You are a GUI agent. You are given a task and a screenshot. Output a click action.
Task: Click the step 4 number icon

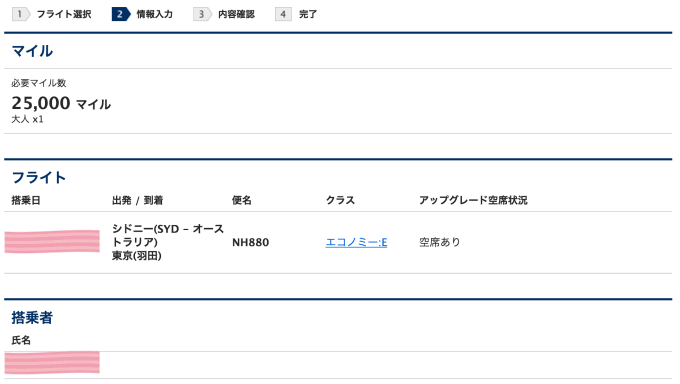(283, 14)
